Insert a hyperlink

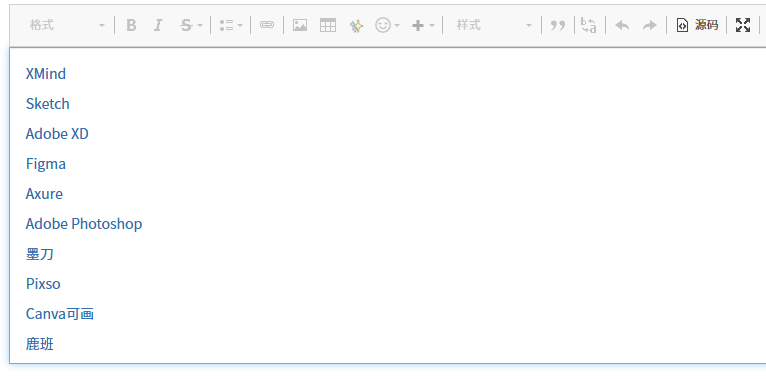point(267,25)
